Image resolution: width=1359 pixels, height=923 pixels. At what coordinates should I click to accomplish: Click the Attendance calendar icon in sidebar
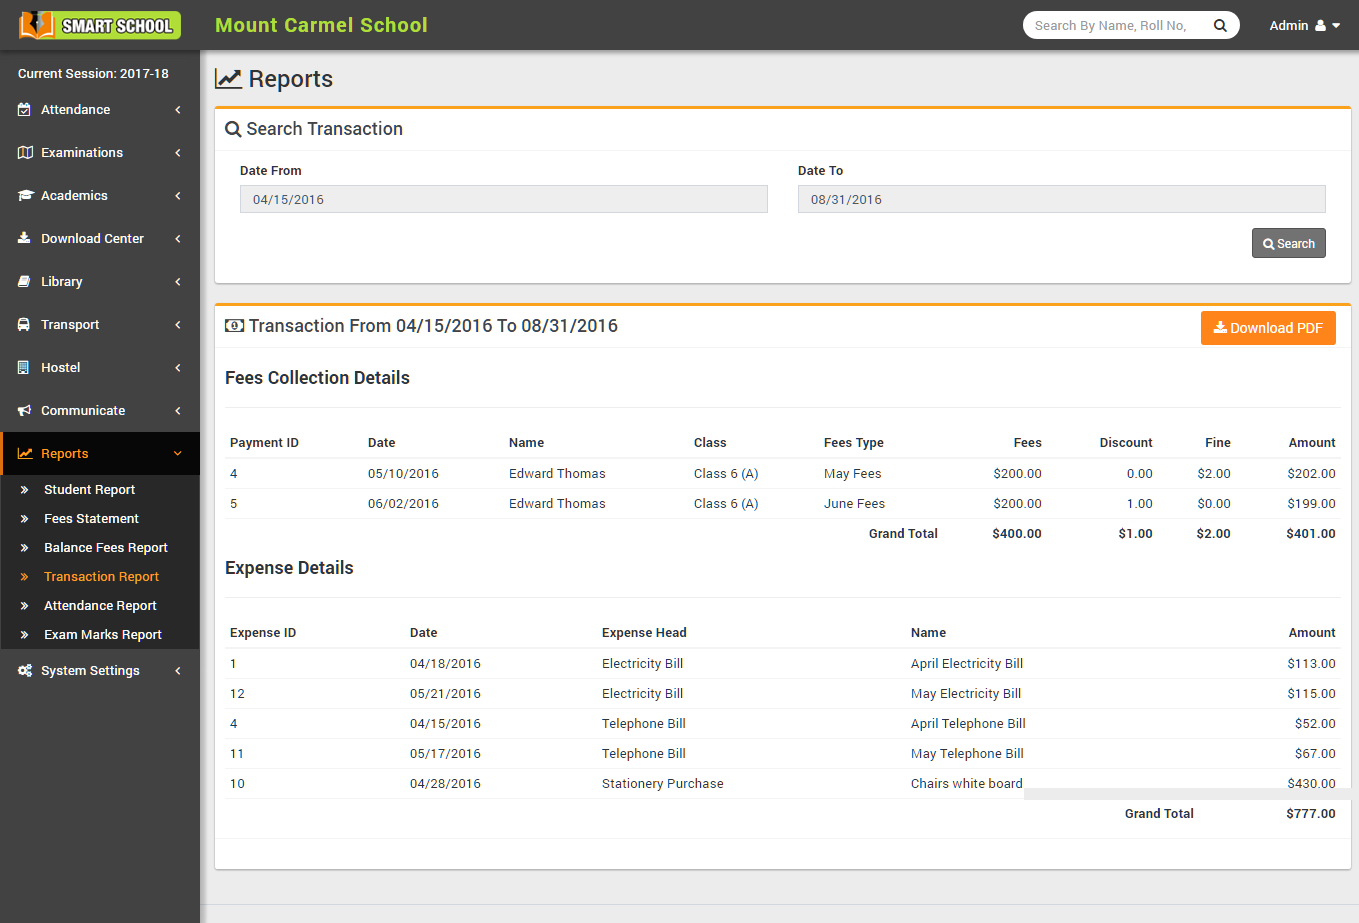[x=25, y=110]
